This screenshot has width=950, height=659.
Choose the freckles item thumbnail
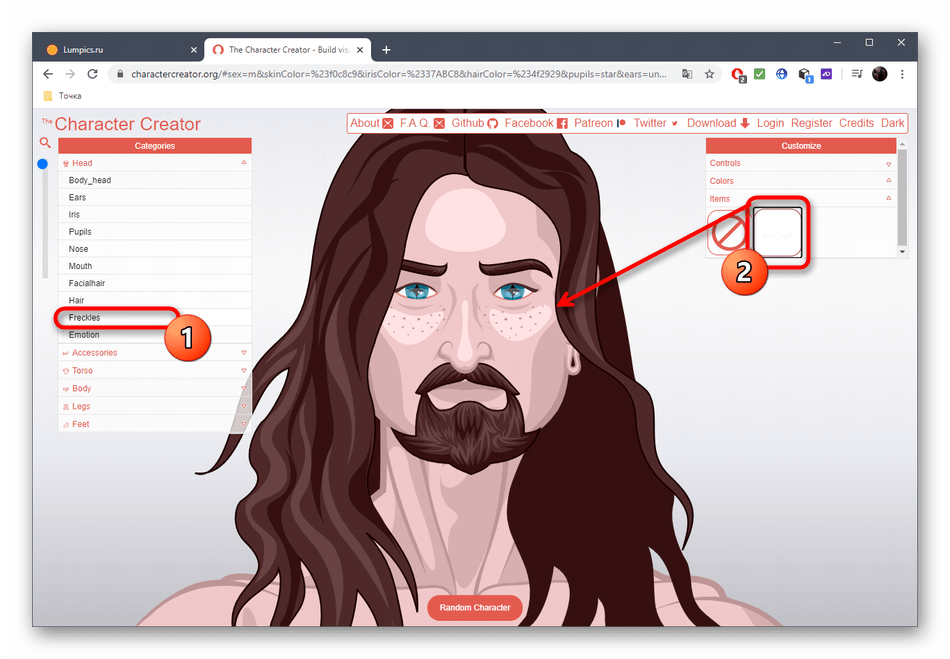coord(777,232)
